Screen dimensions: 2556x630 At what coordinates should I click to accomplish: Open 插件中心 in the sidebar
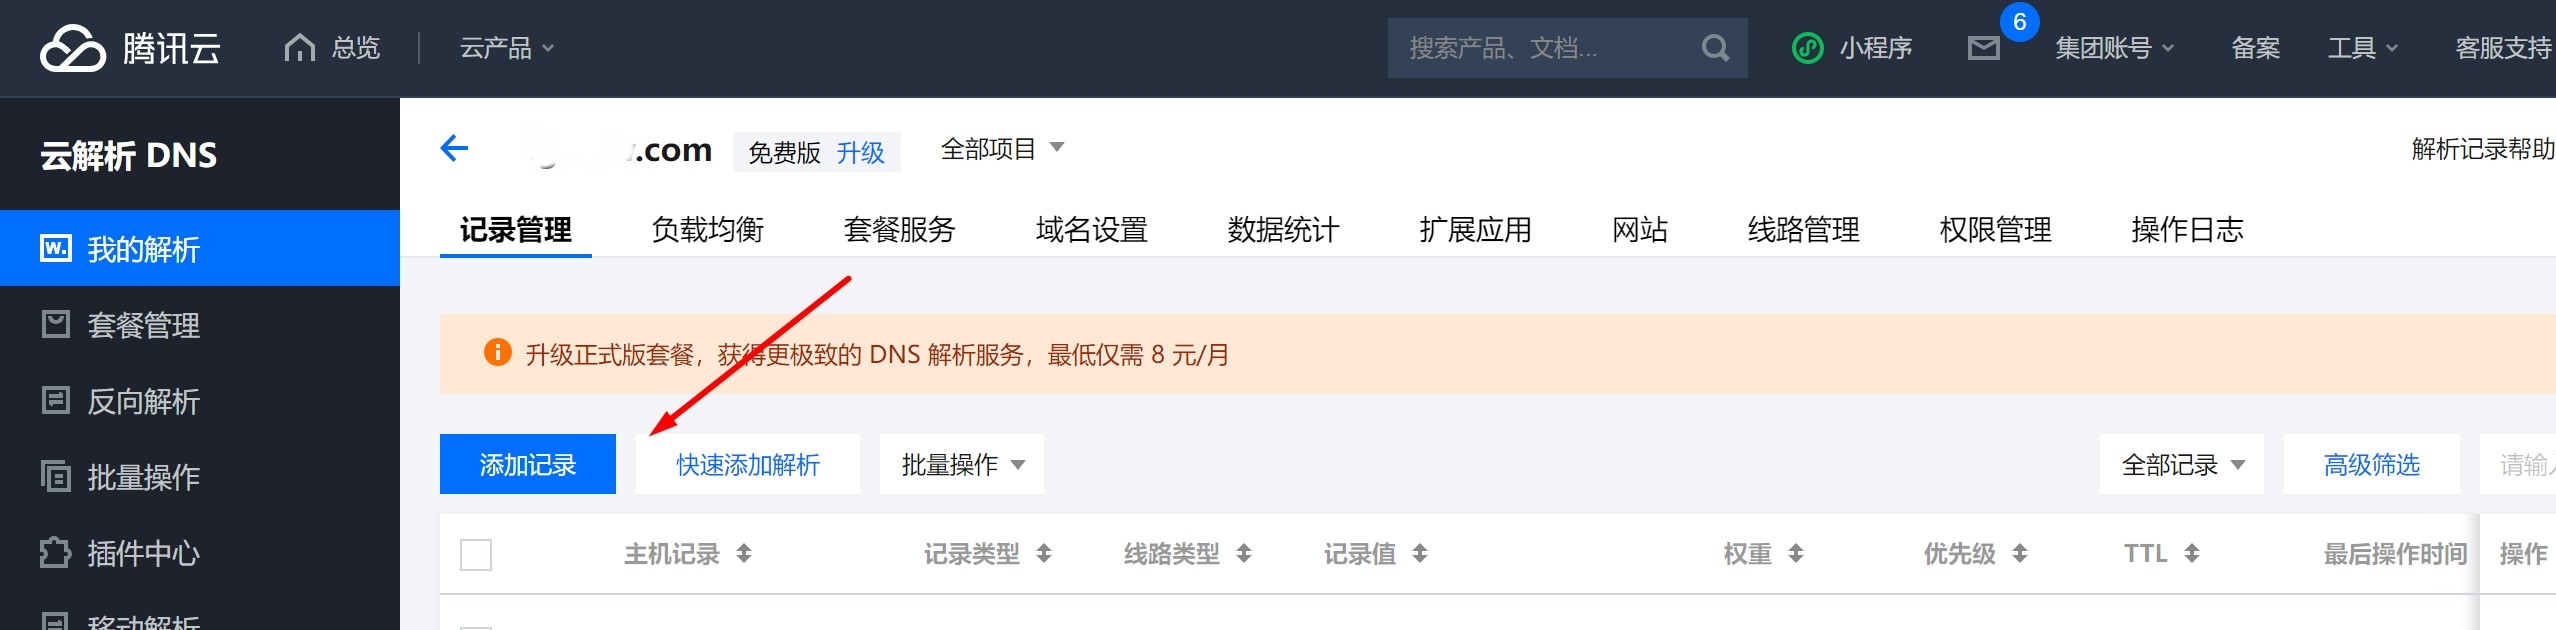[143, 553]
